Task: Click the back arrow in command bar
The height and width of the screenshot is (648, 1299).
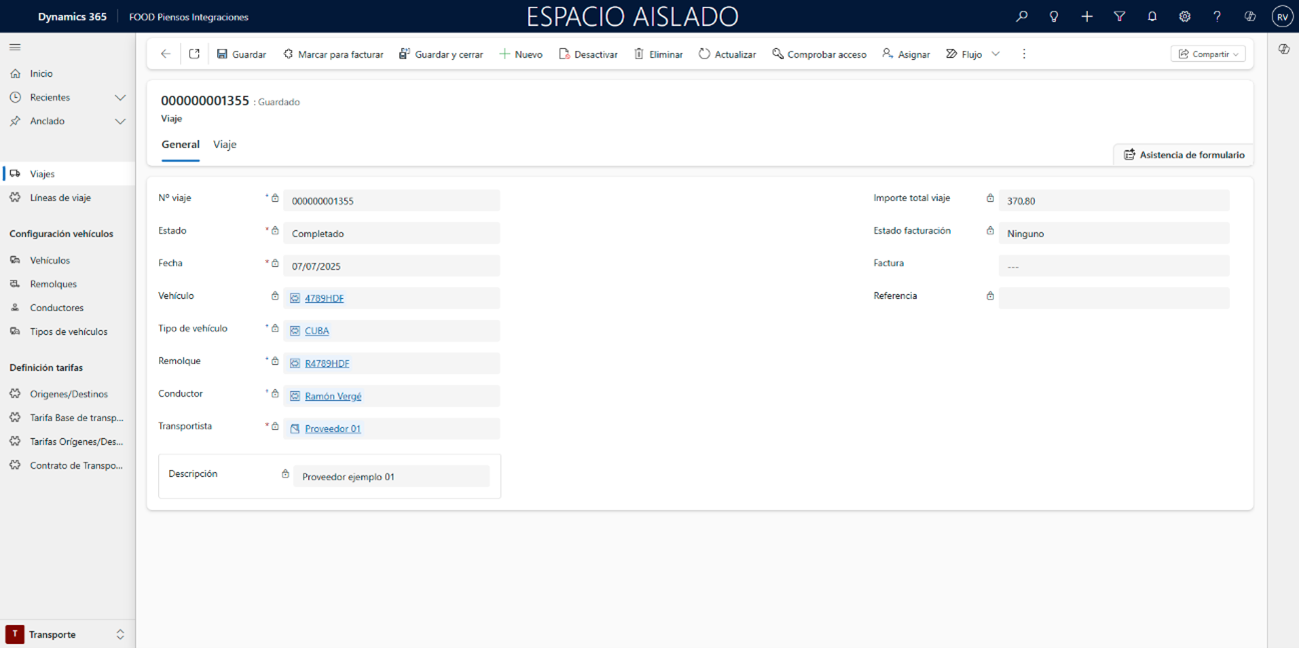Action: point(166,54)
